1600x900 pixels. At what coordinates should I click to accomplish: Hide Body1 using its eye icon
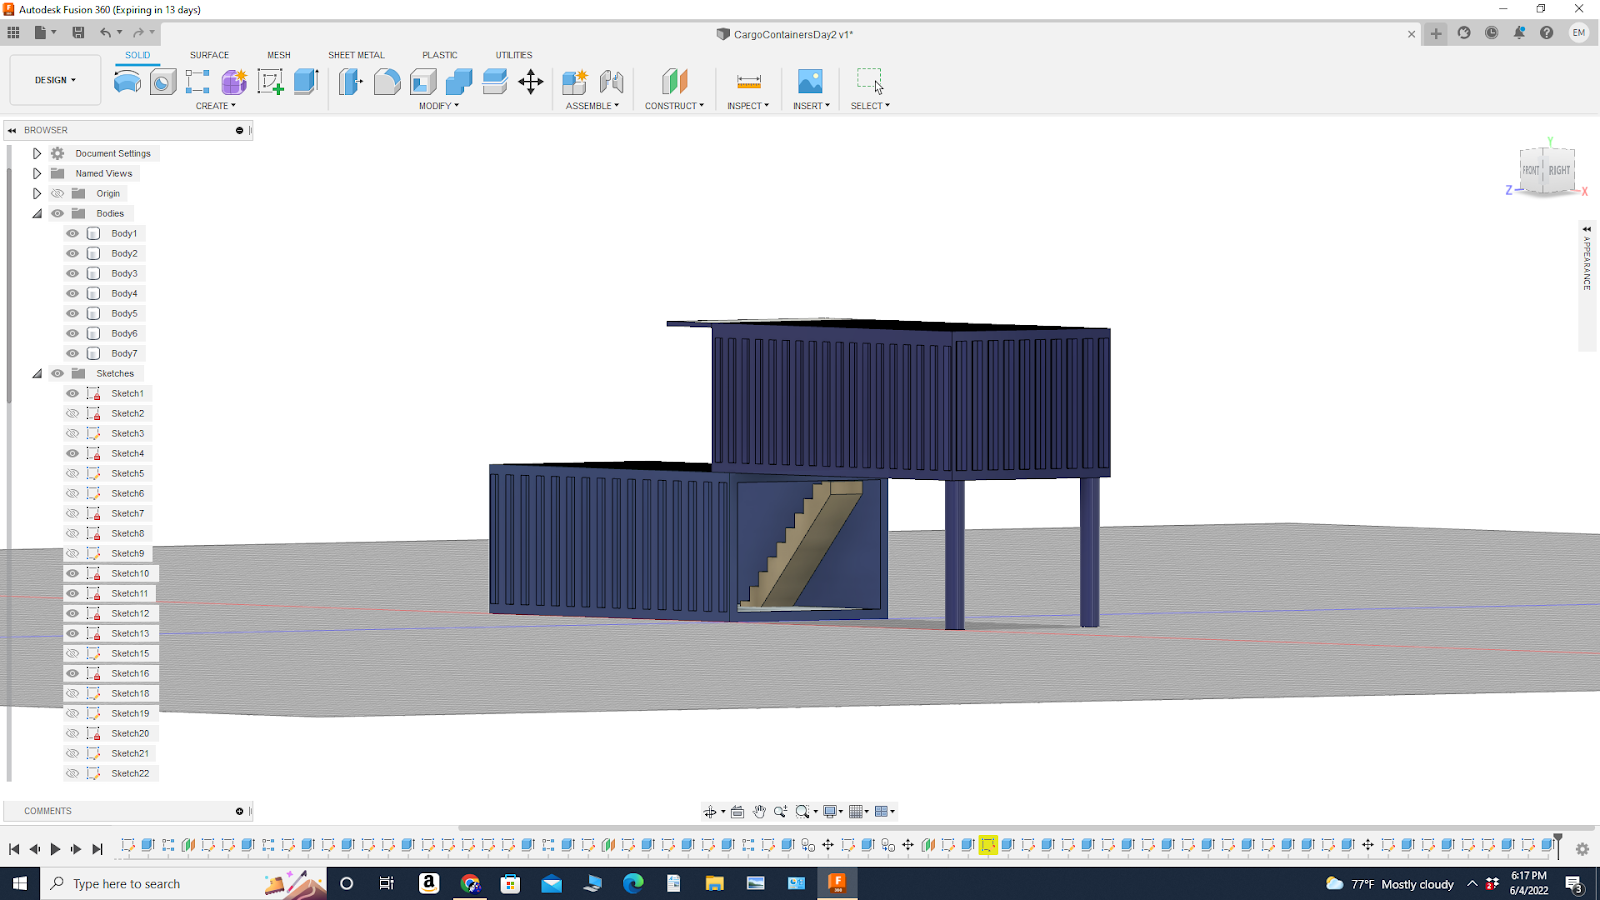point(72,233)
